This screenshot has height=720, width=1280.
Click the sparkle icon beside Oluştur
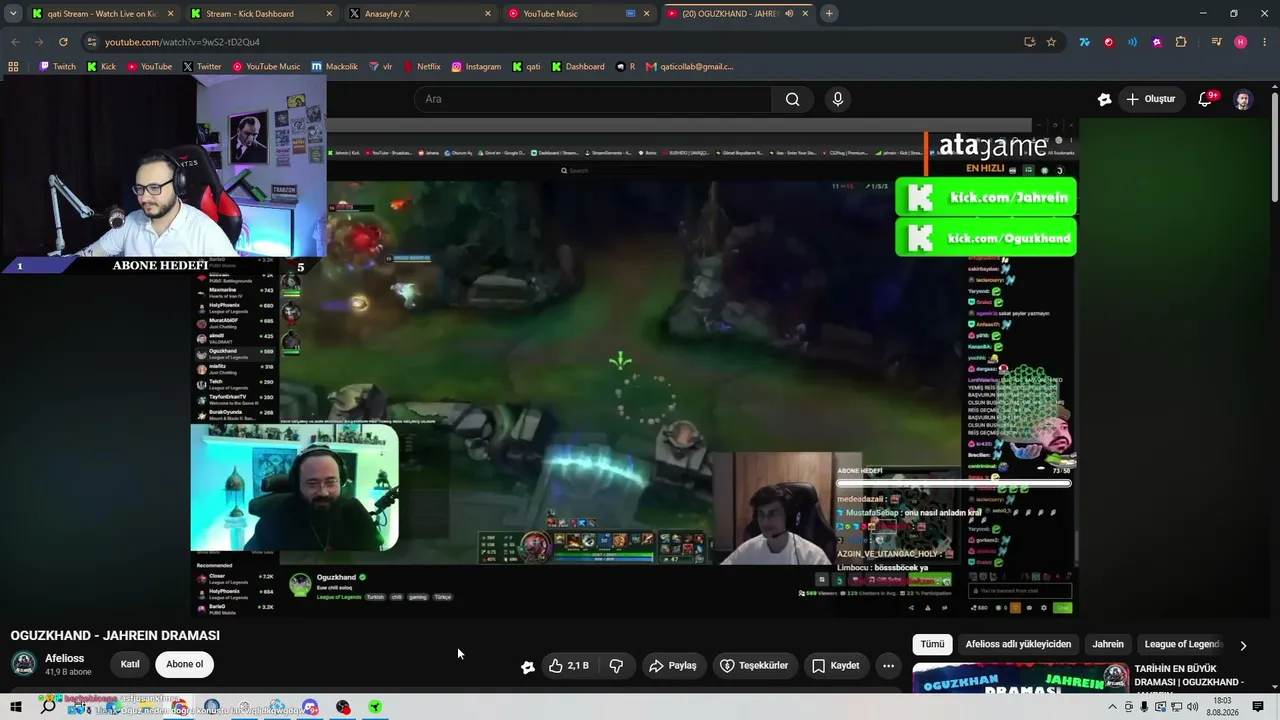(x=1104, y=99)
